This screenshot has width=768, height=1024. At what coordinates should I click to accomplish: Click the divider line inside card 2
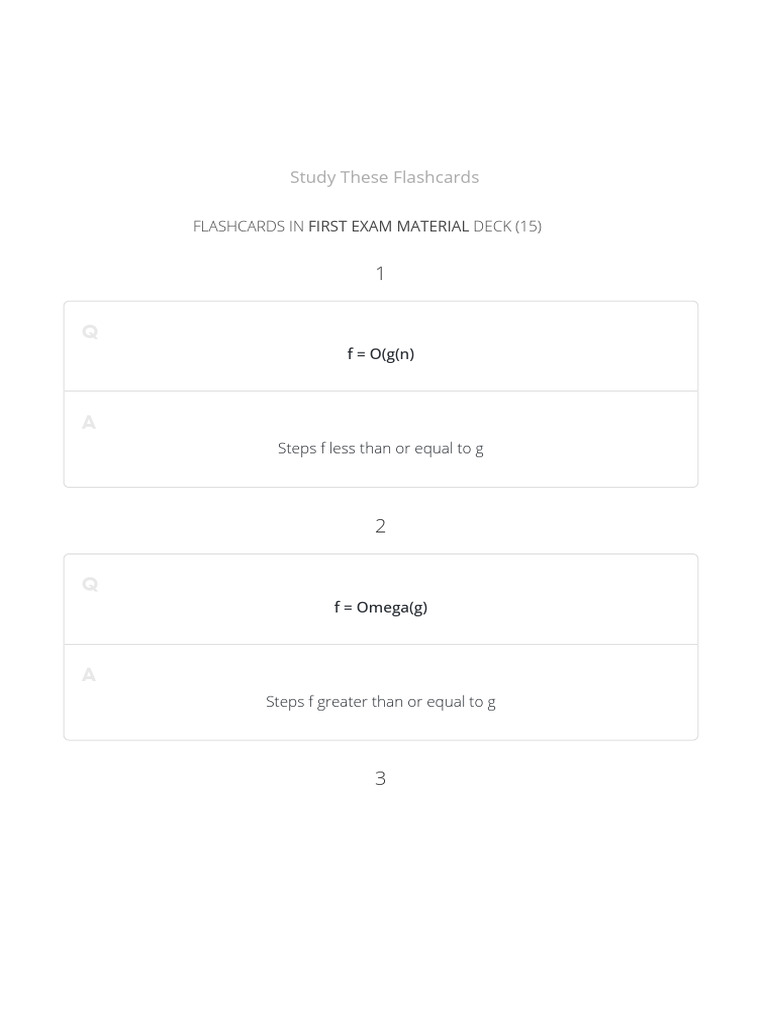coord(381,644)
